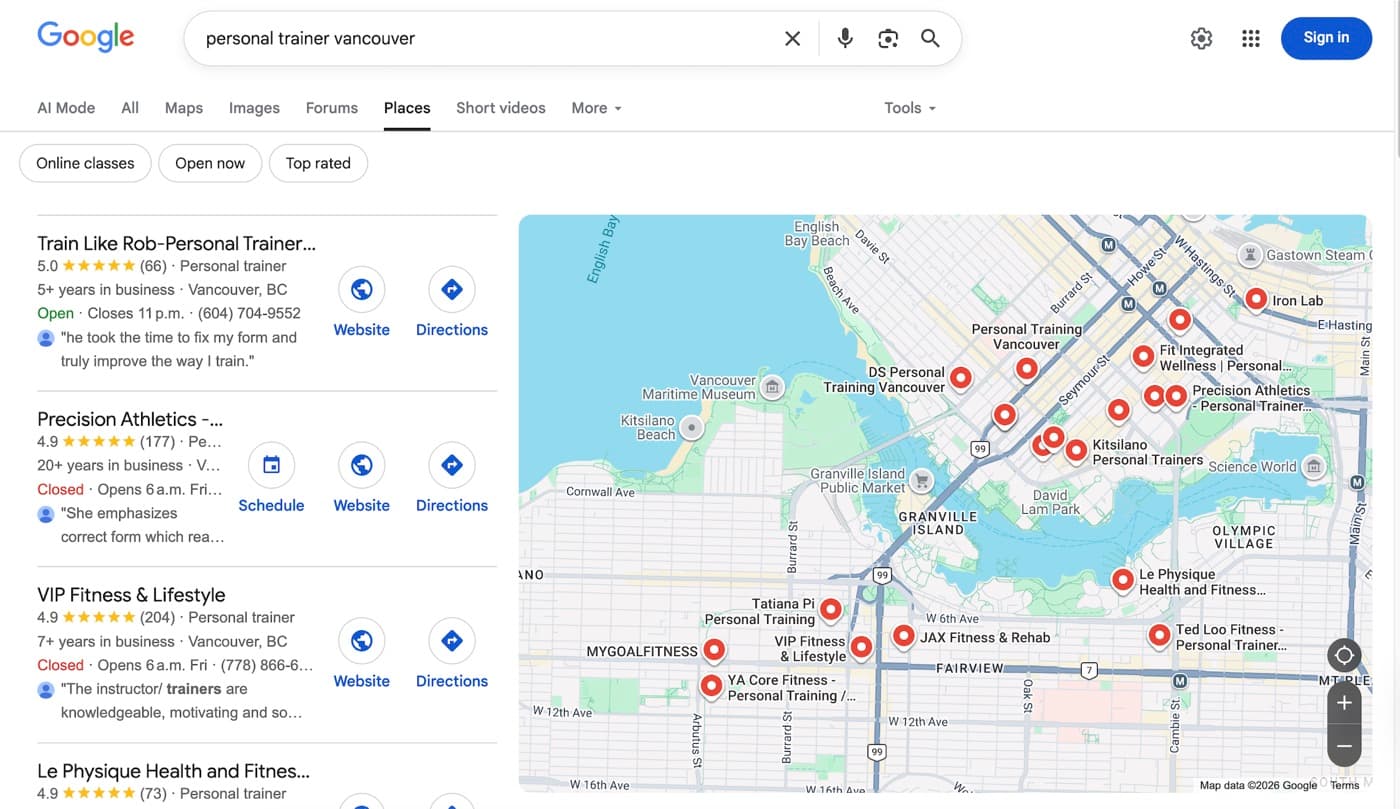Screen dimensions: 1400x809
Task: Switch to the Forums tab
Action: pyautogui.click(x=332, y=108)
